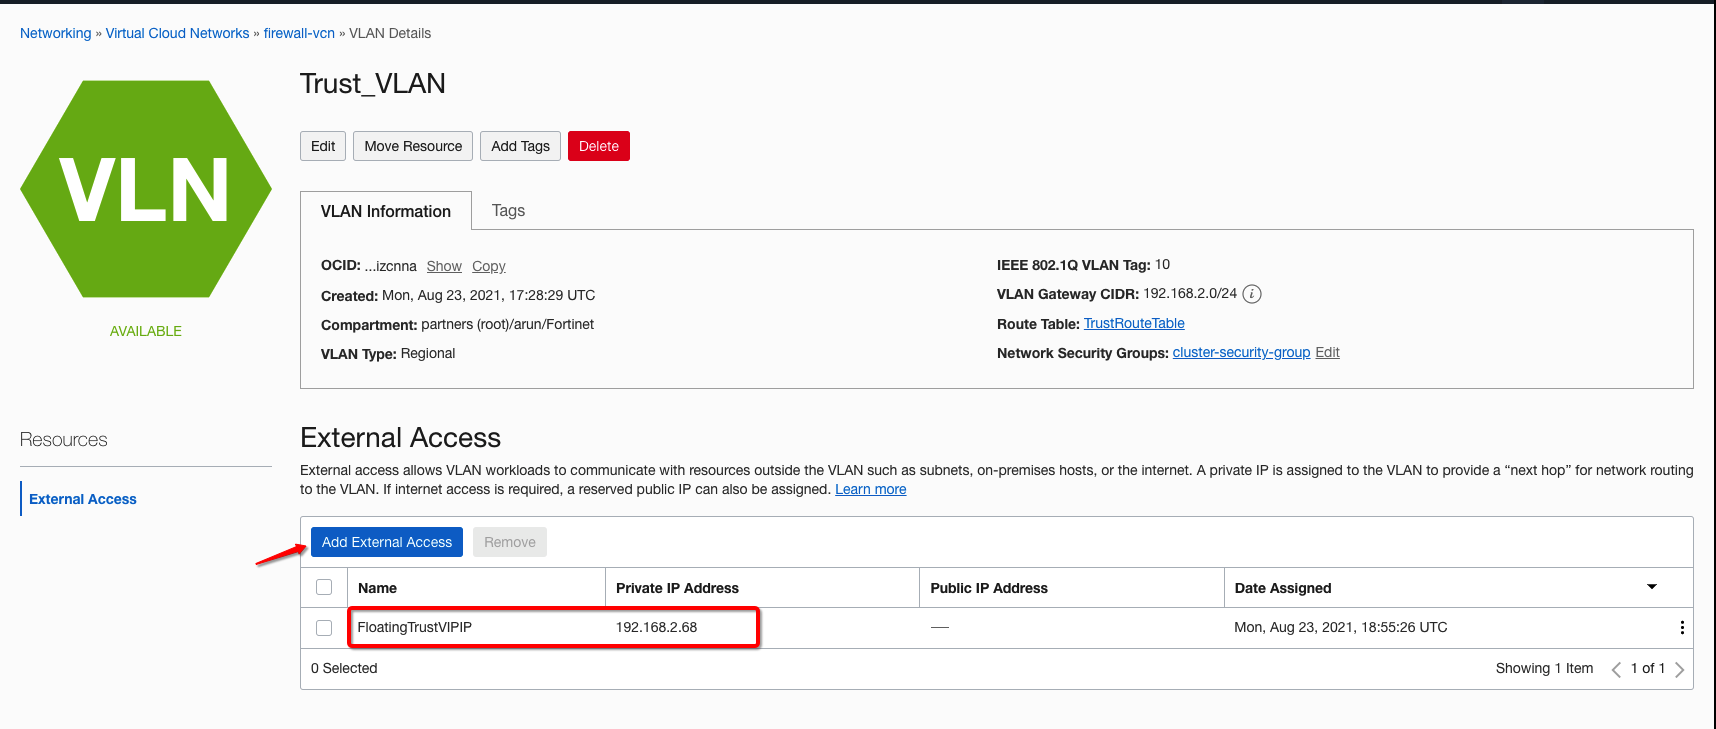Click the External Access section heading

tap(400, 437)
